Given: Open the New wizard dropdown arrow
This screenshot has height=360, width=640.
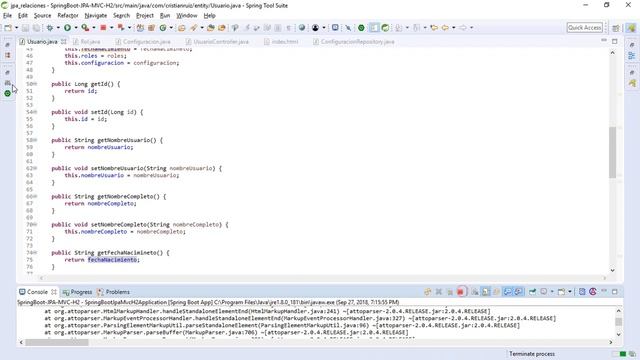Looking at the screenshot, I should [16, 28].
